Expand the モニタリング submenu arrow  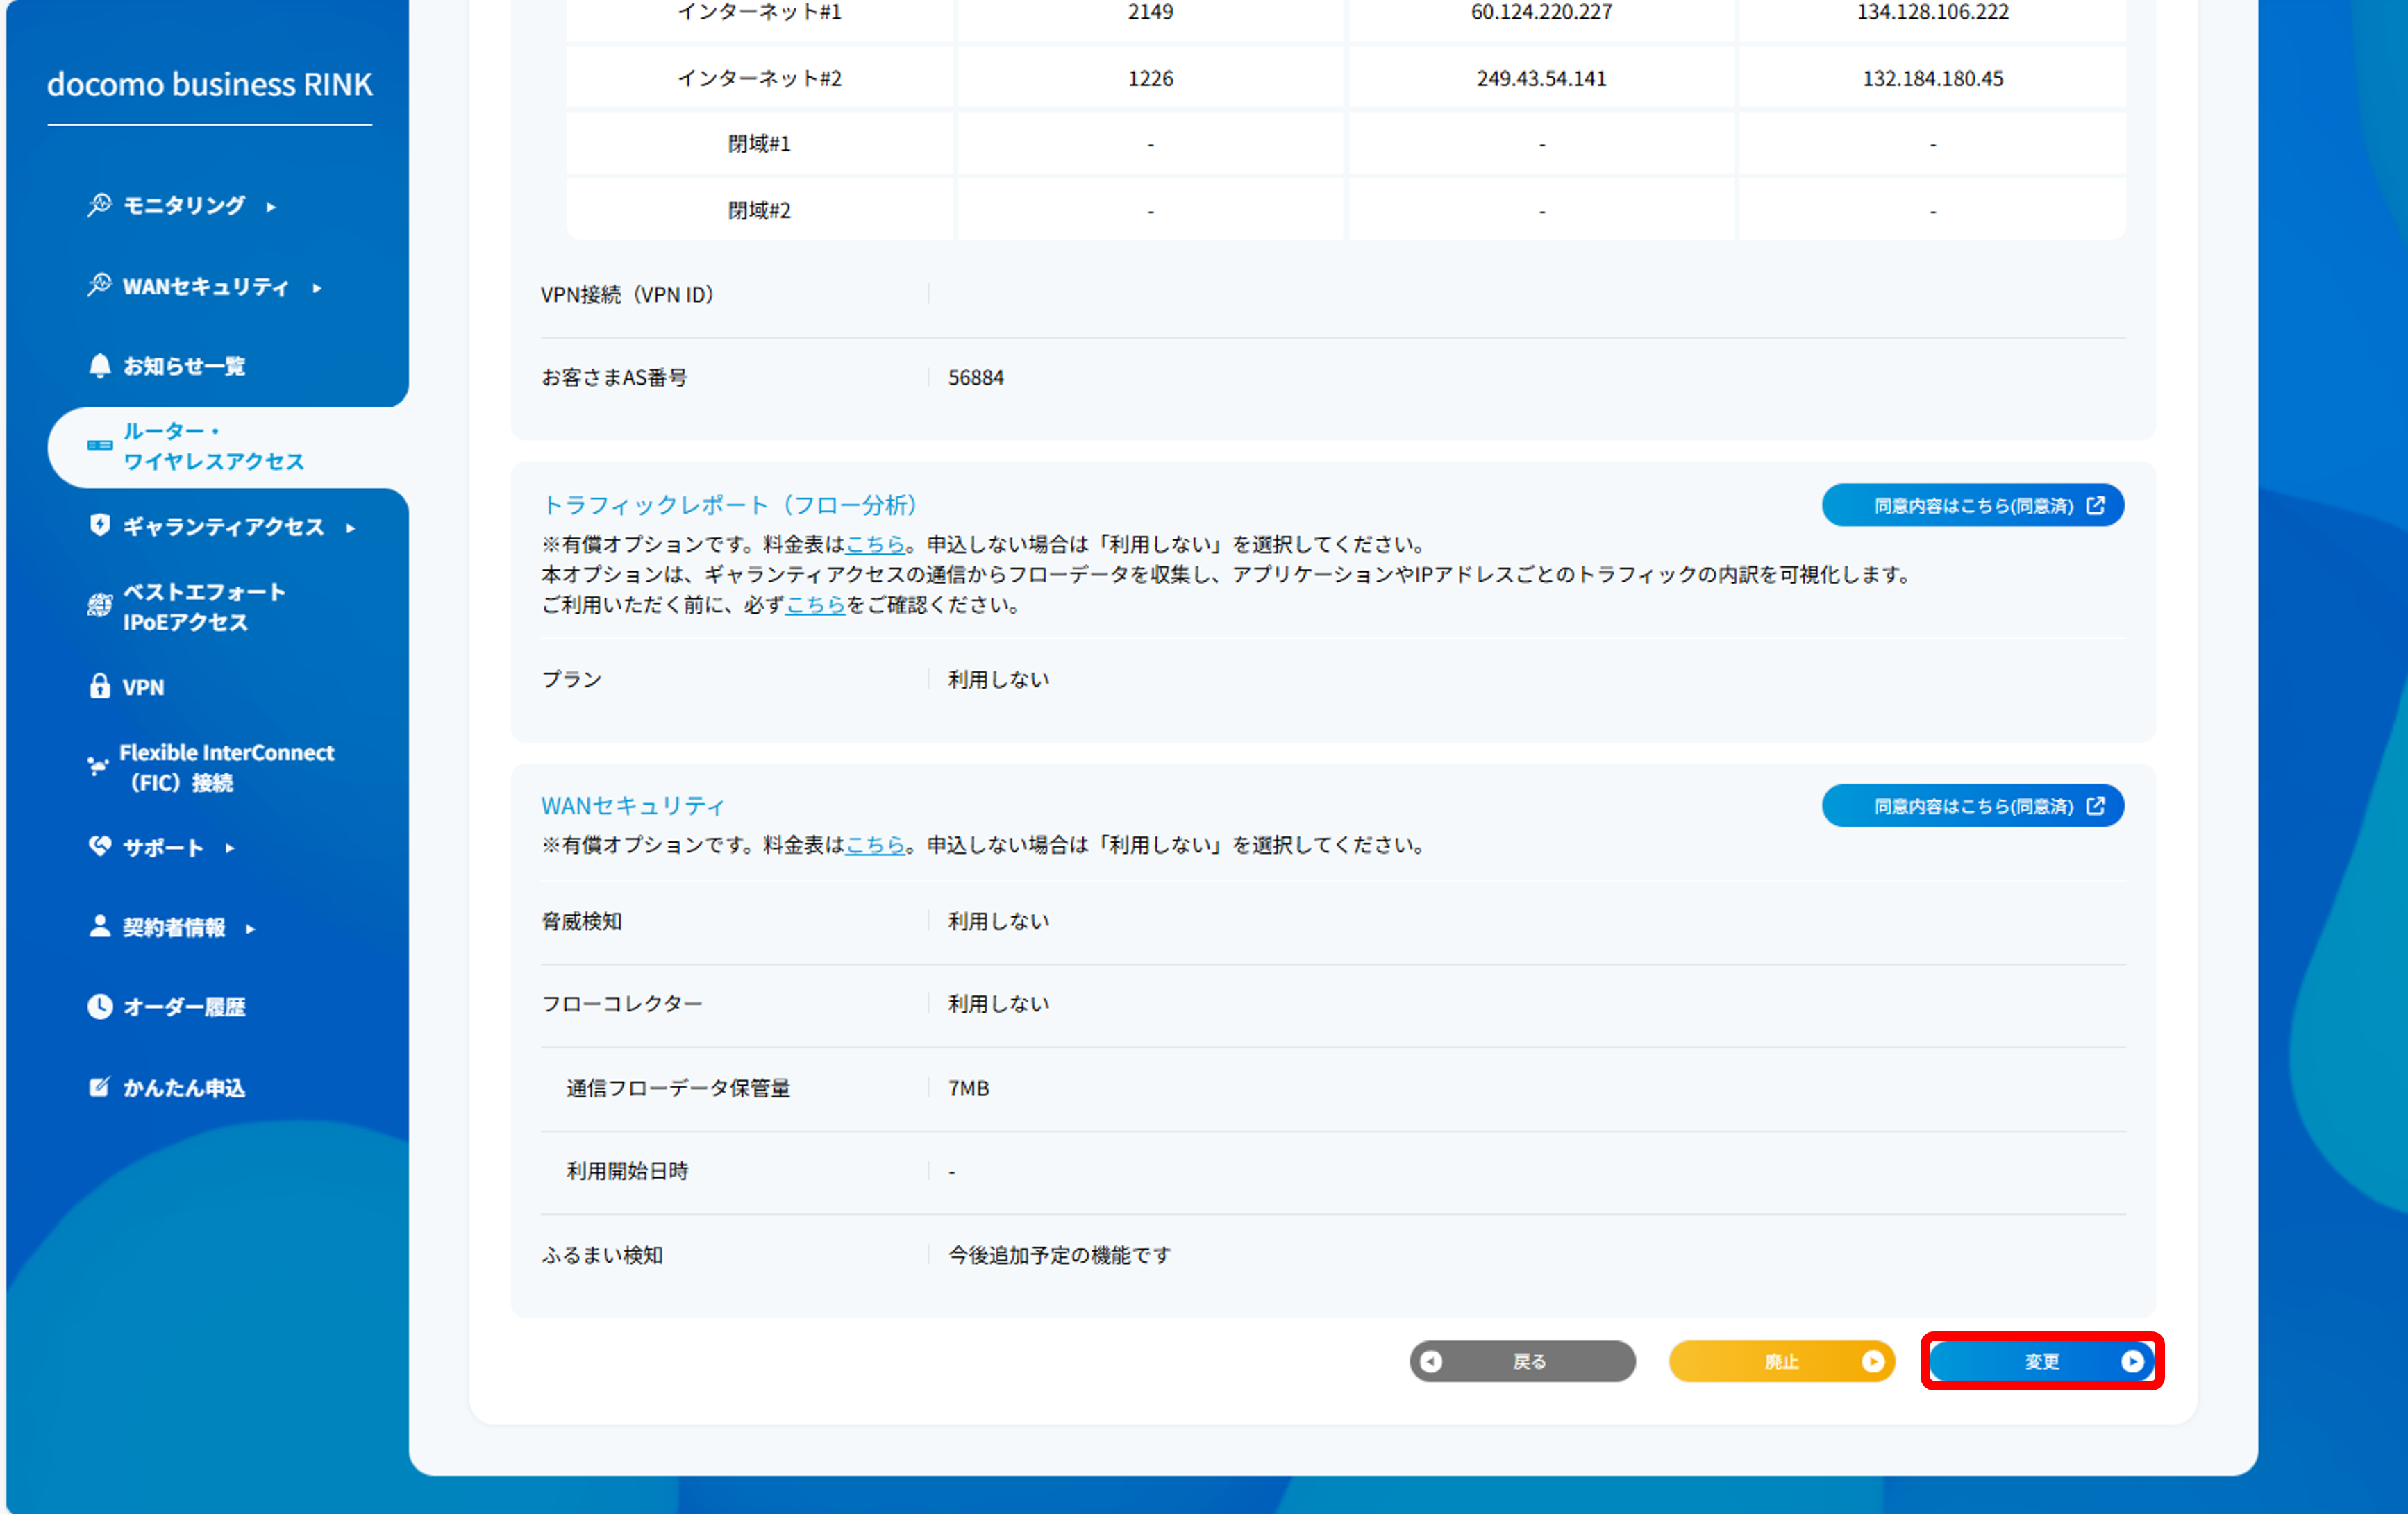(271, 207)
